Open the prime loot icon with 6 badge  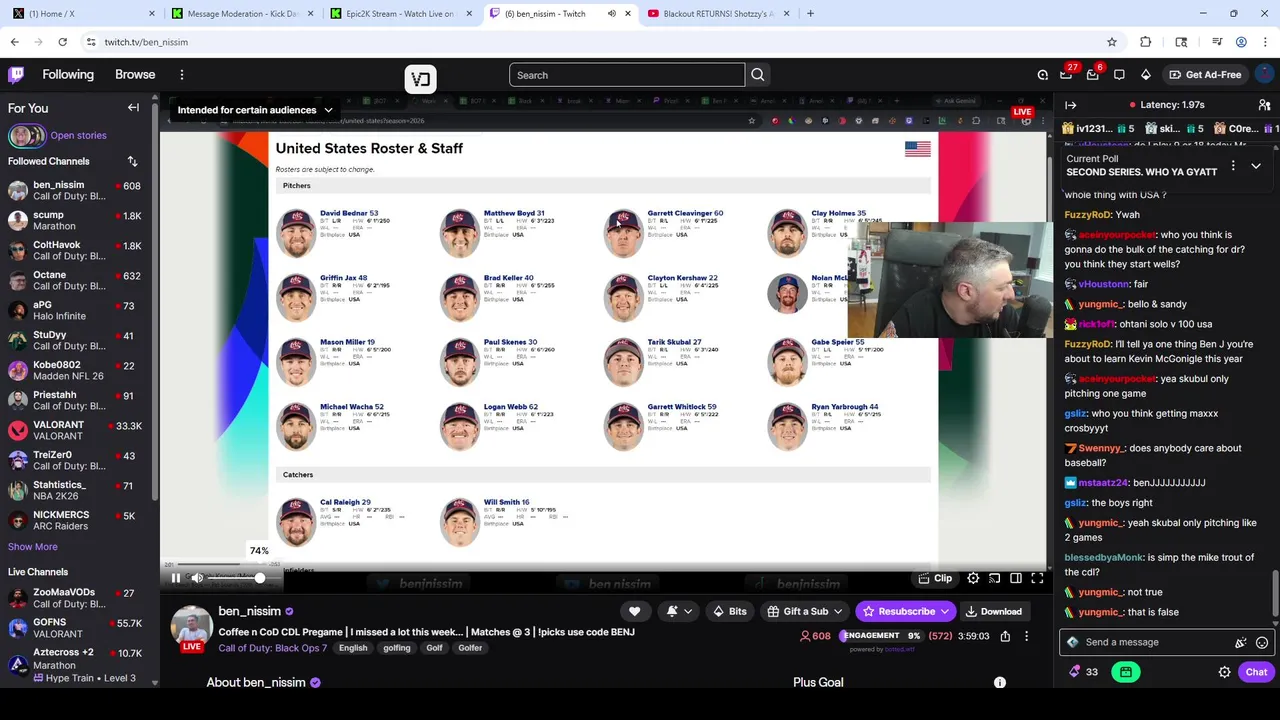[x=1093, y=74]
